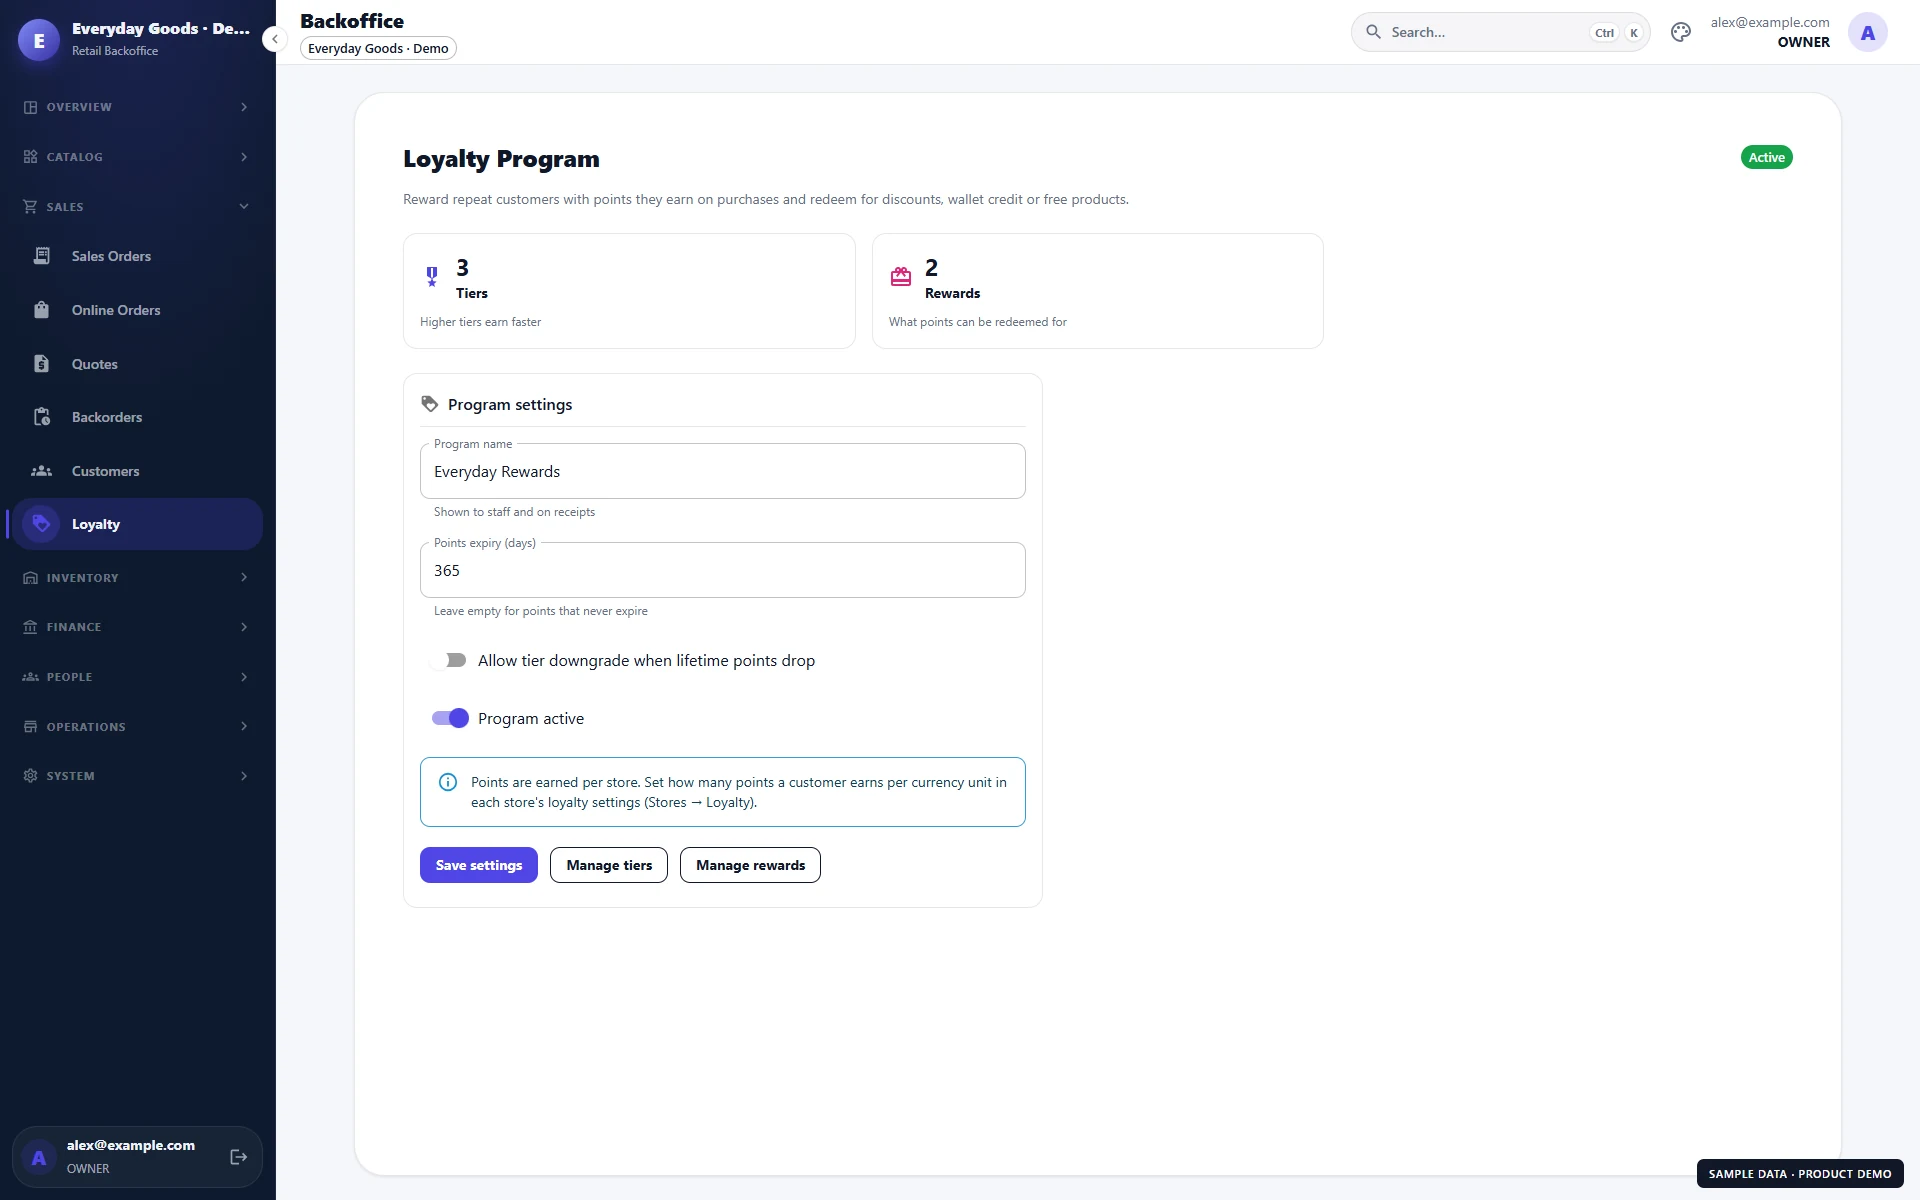This screenshot has width=1920, height=1200.
Task: Open the Quotes page
Action: (x=137, y=364)
